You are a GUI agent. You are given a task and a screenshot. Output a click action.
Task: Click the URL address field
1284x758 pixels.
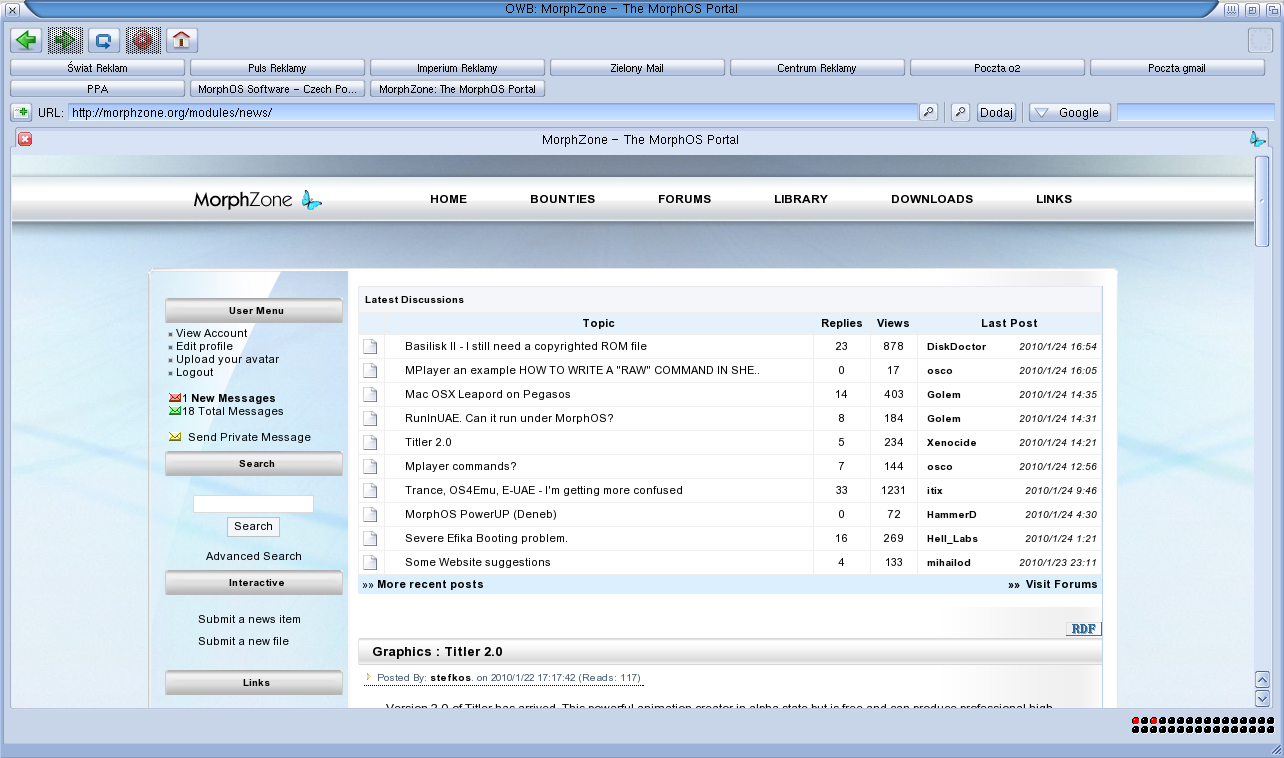pos(493,112)
